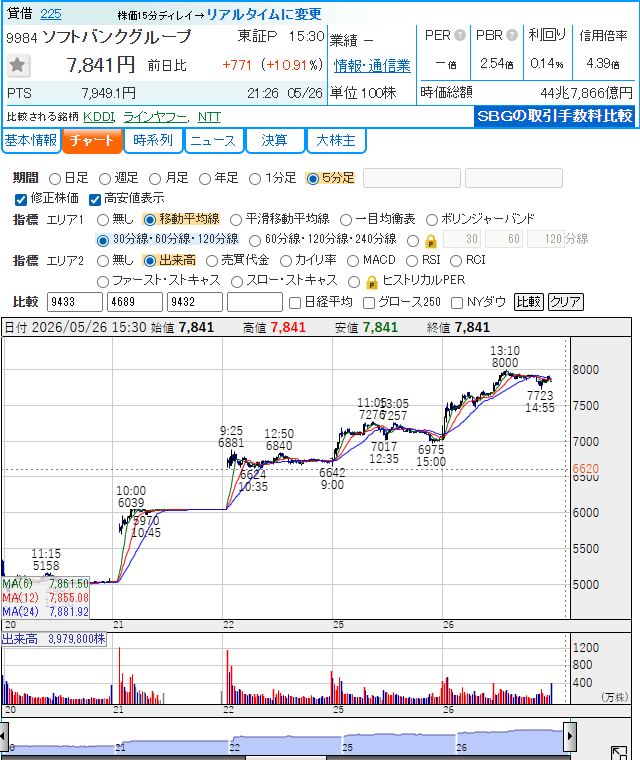Open the リアルタイムに変更 link
This screenshot has height=760, width=640.
(264, 15)
